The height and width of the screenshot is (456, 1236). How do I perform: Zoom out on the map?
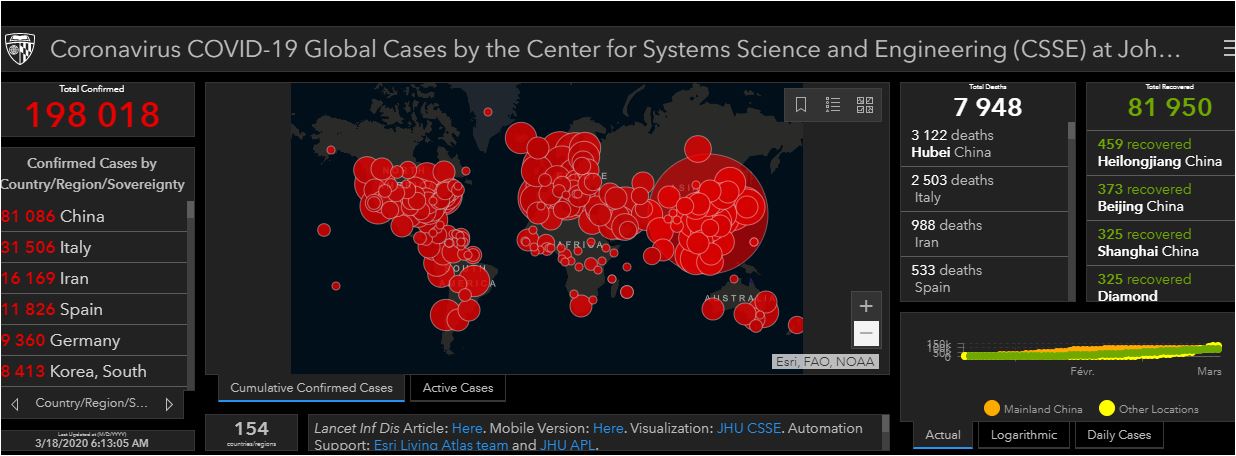click(866, 334)
